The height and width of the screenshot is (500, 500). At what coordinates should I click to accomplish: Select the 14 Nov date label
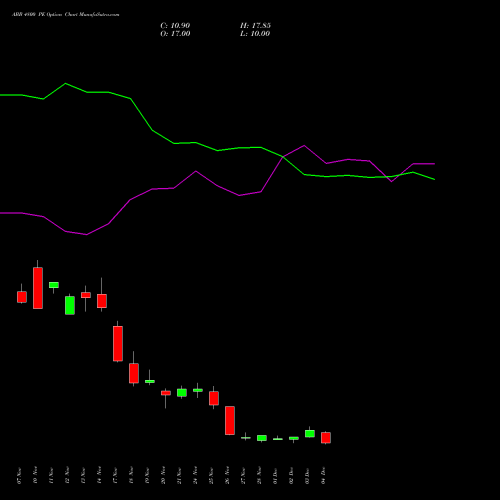pos(99,476)
